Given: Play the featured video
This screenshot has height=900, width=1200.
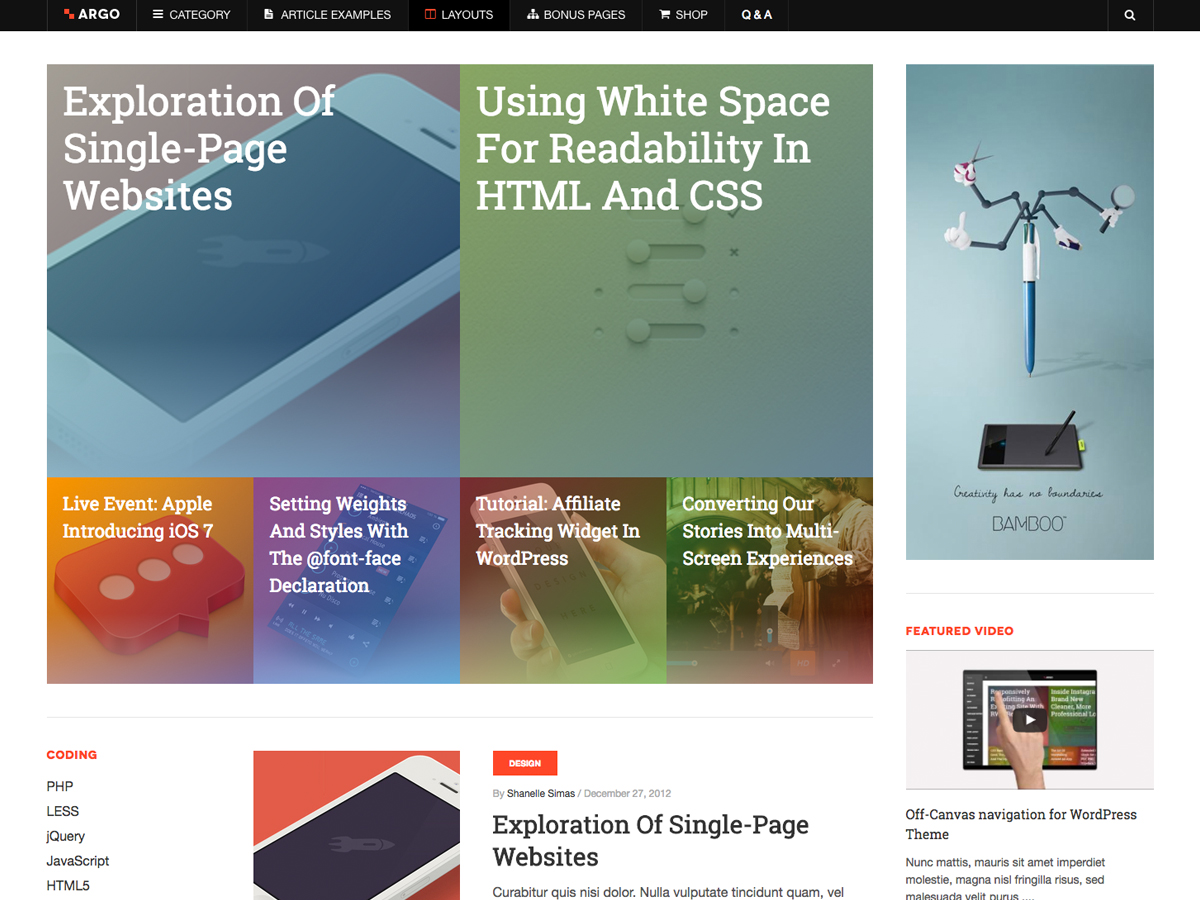Looking at the screenshot, I should click(x=1029, y=719).
